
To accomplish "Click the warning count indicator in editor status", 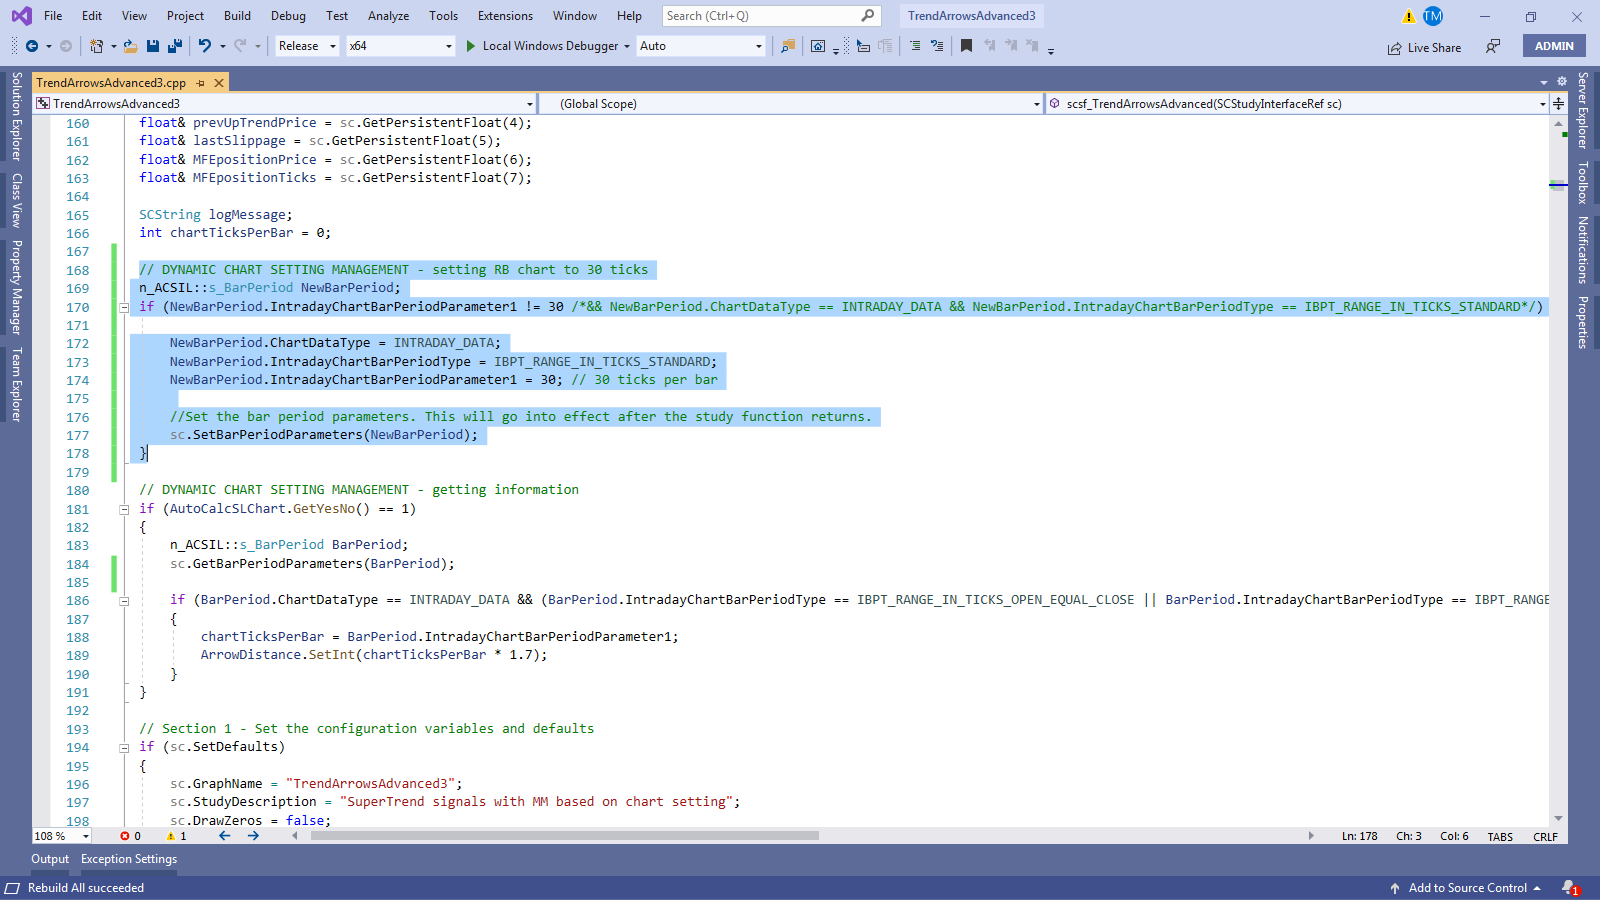I will 176,836.
